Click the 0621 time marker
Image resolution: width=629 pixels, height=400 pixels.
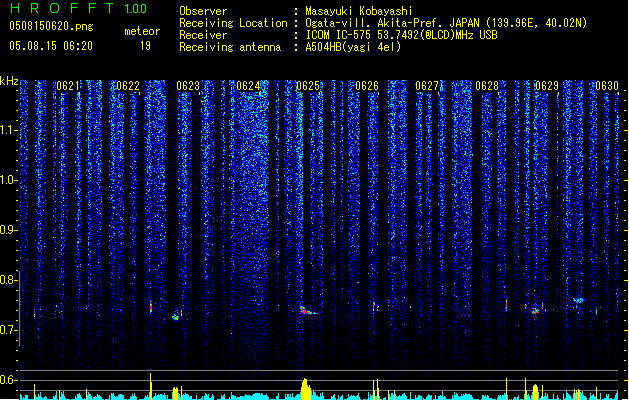[x=68, y=86]
